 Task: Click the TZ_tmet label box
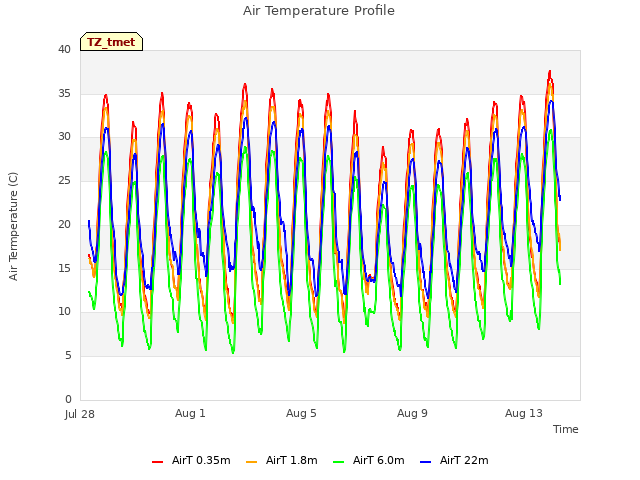[111, 42]
